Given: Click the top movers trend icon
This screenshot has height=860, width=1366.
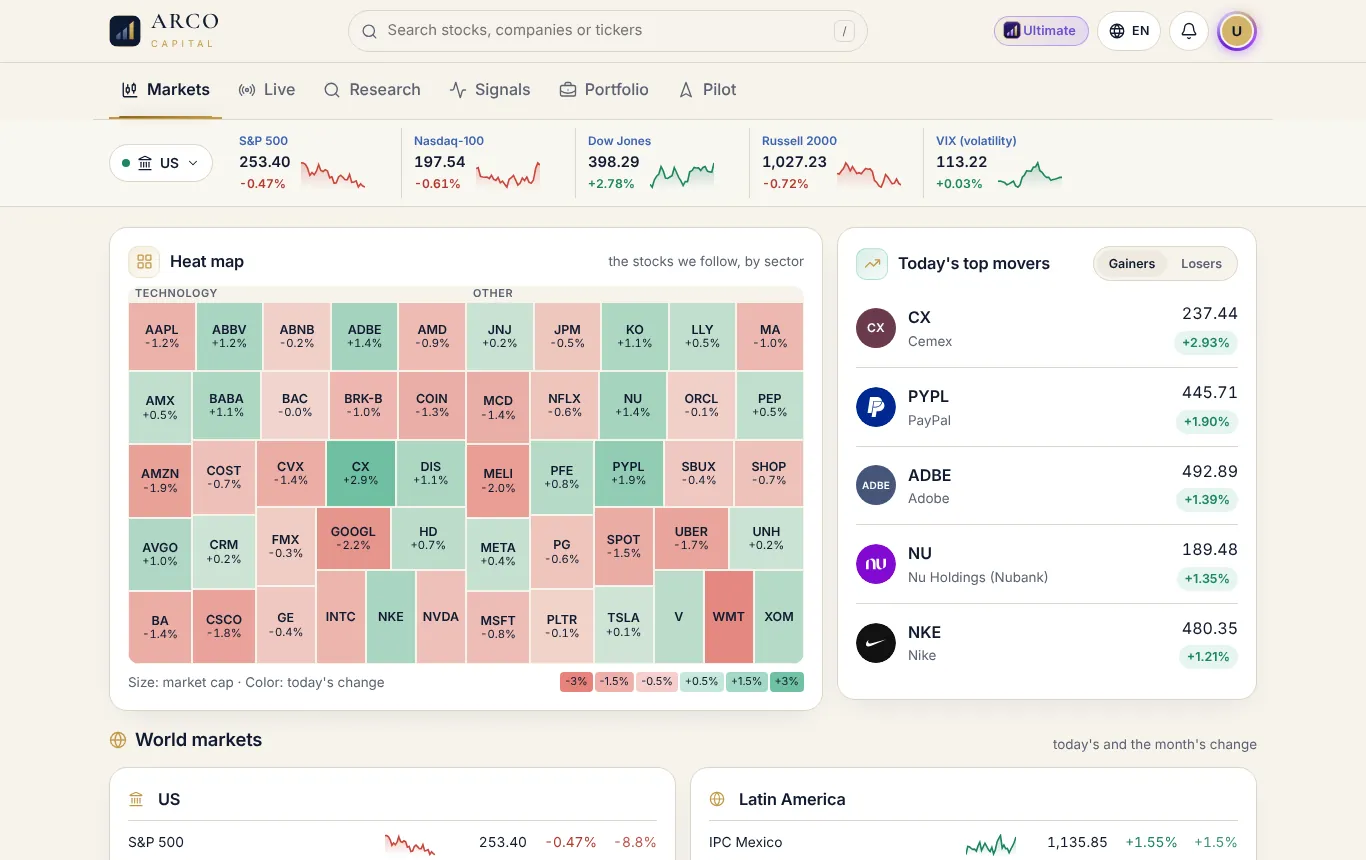Looking at the screenshot, I should pyautogui.click(x=872, y=264).
